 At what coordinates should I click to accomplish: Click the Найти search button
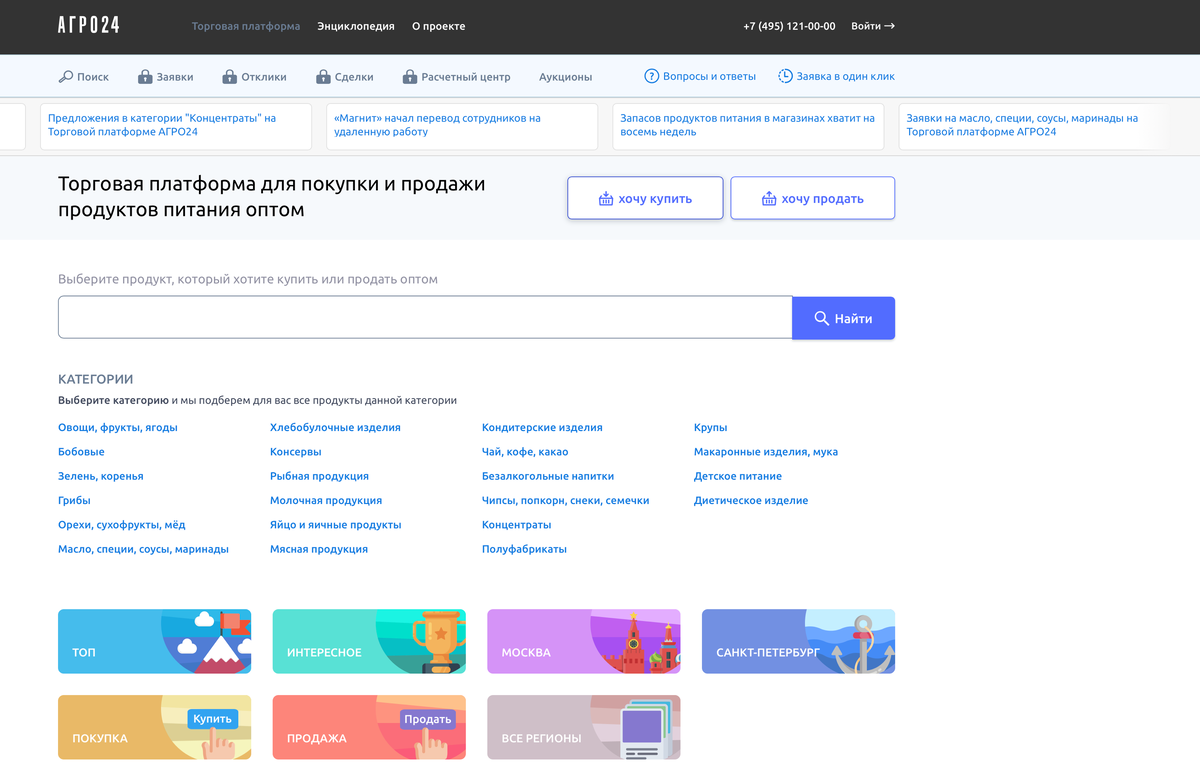click(843, 316)
